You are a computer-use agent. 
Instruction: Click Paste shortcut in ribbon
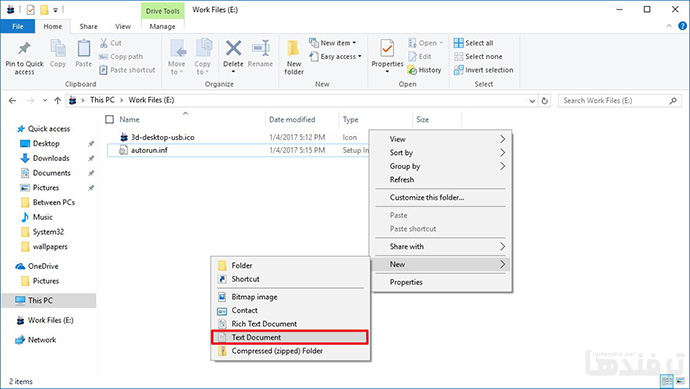coord(127,70)
